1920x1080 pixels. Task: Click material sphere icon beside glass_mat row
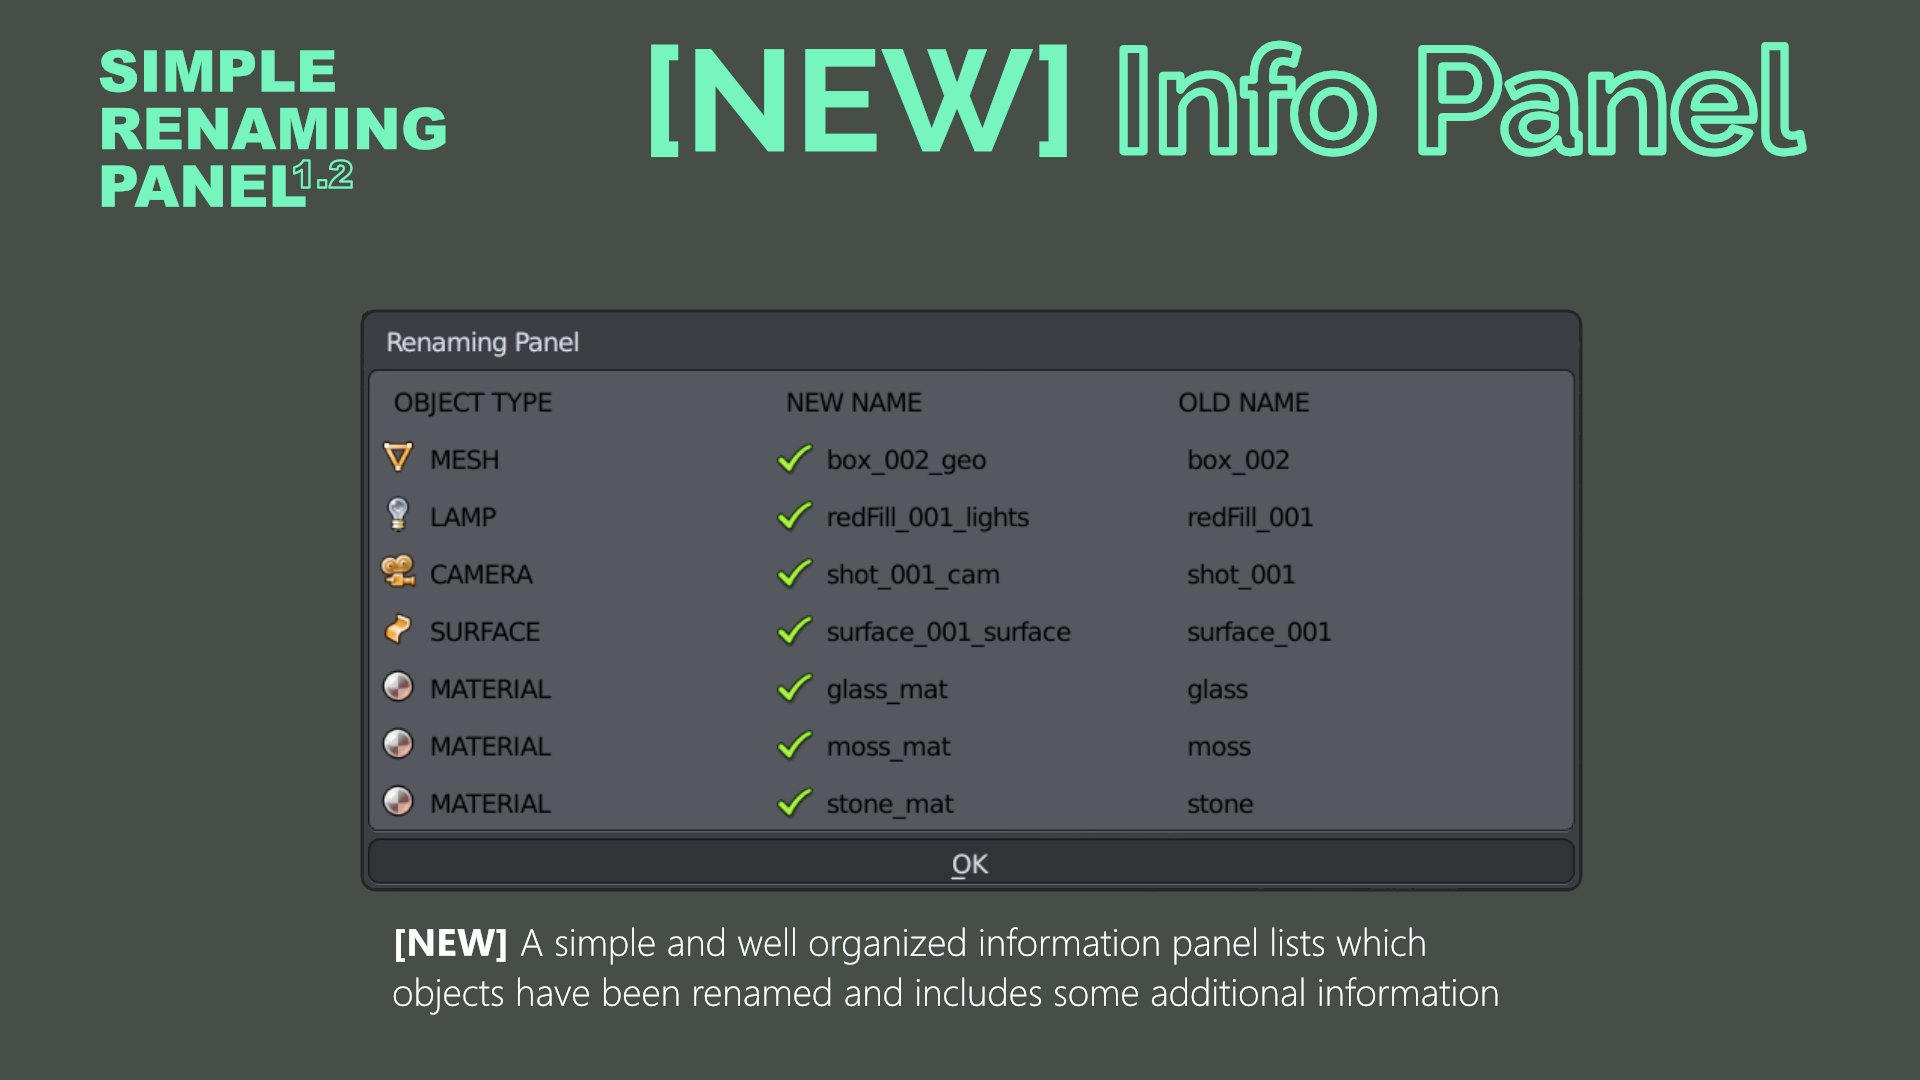(x=398, y=687)
